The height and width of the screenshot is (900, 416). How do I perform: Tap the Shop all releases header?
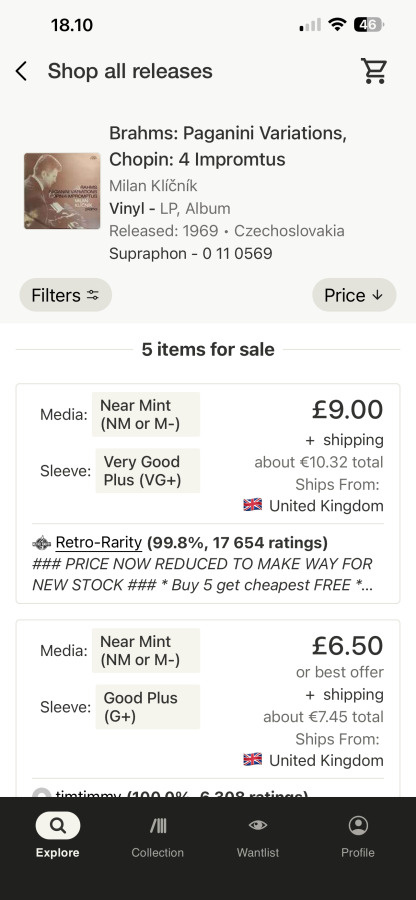click(x=130, y=71)
